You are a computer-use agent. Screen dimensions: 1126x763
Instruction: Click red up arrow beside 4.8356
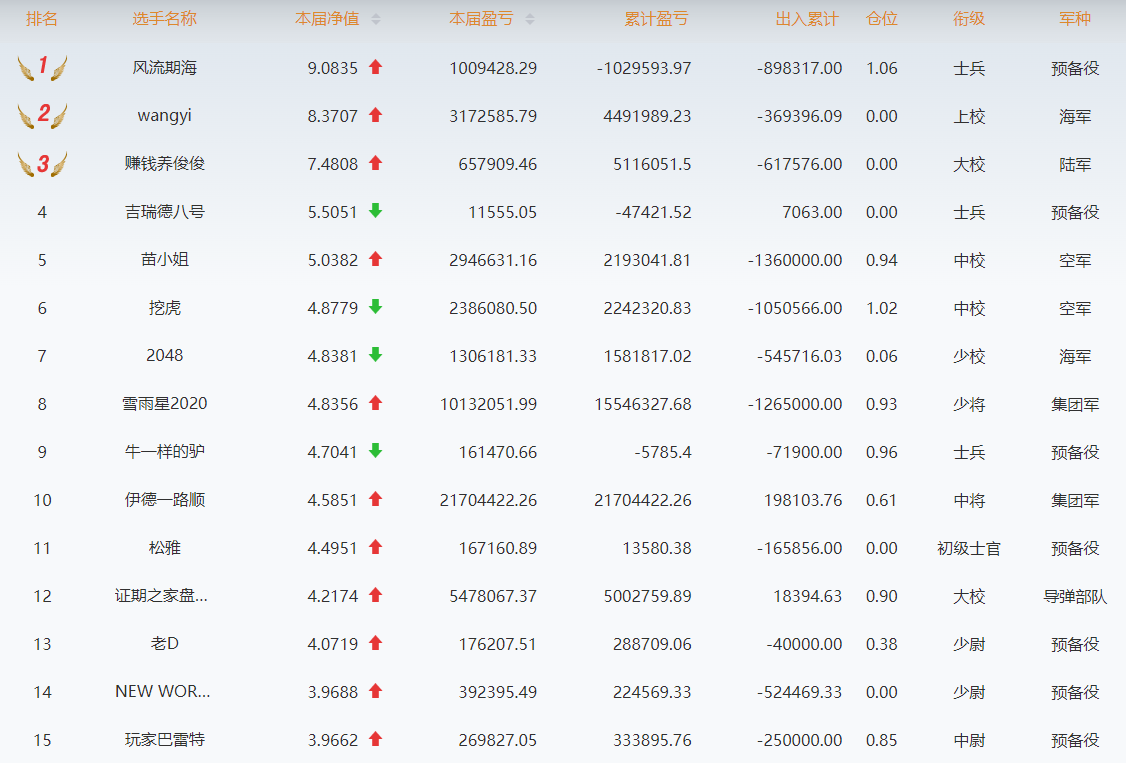(375, 403)
